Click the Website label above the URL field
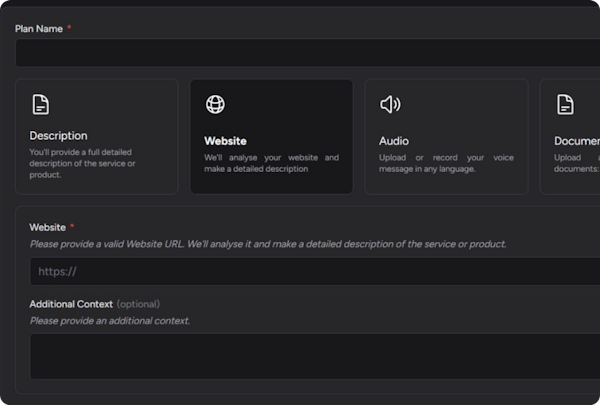600x405 pixels. click(48, 228)
